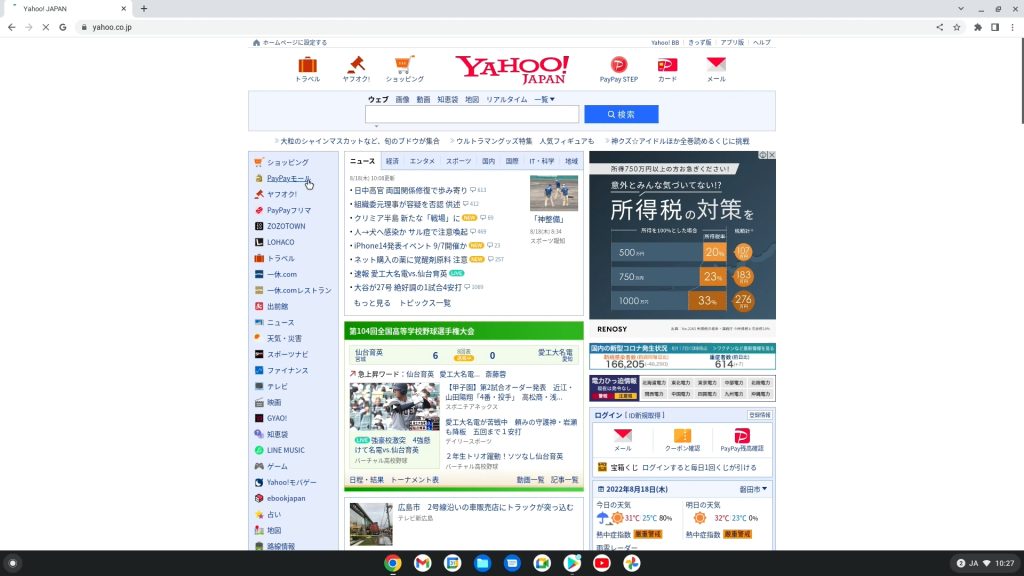Launch YouTube from the shelf
The width and height of the screenshot is (1024, 576).
coord(601,563)
